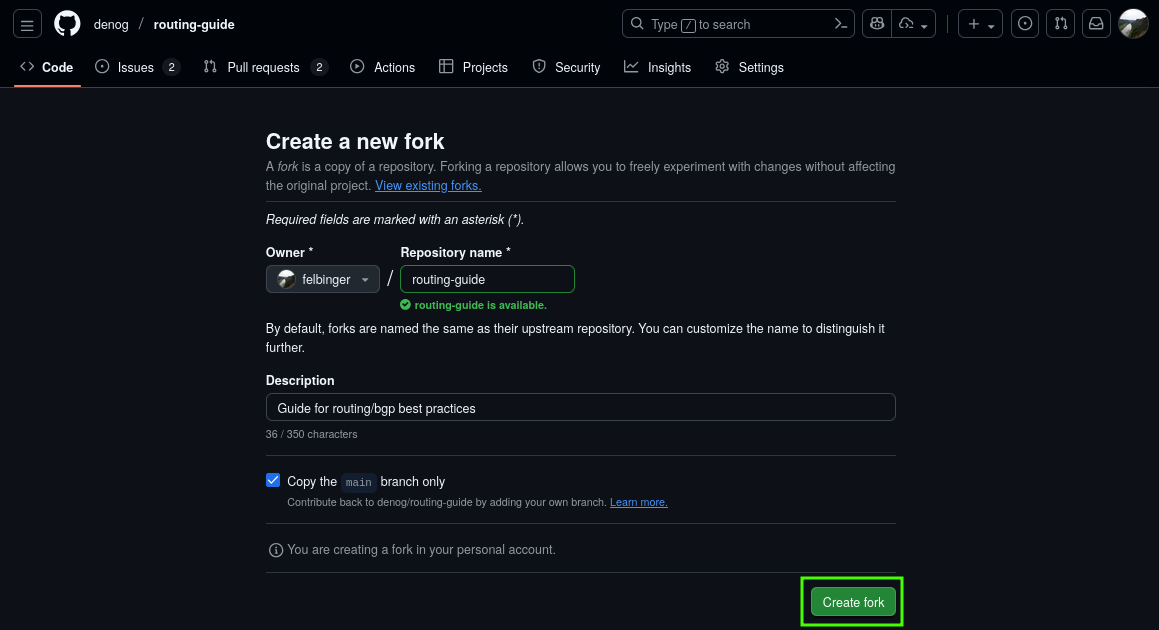Image resolution: width=1159 pixels, height=630 pixels.
Task: Open the command palette icon
Action: coord(841,24)
